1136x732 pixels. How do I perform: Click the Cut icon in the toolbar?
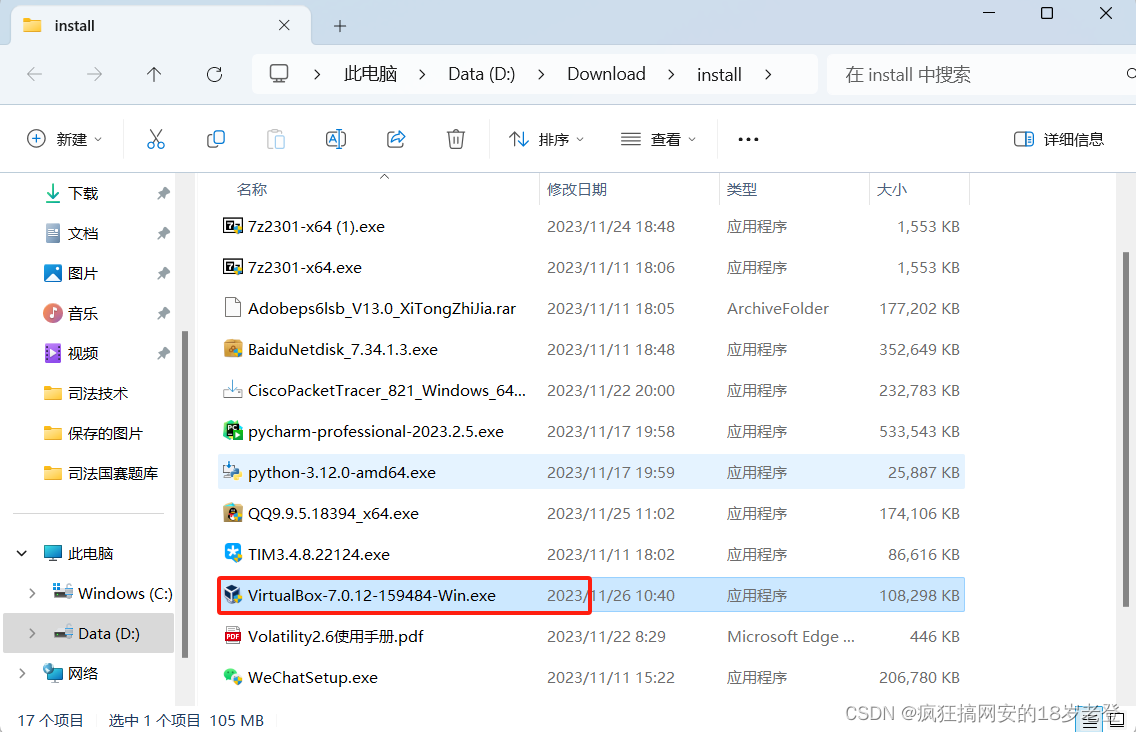(x=156, y=139)
